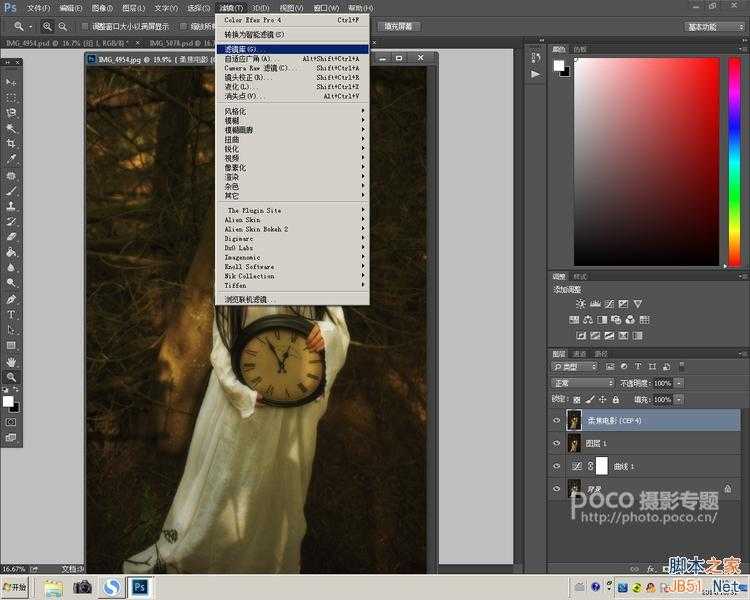The image size is (750, 600).
Task: Enable the resize windows to fit checkbox
Action: coord(85,26)
